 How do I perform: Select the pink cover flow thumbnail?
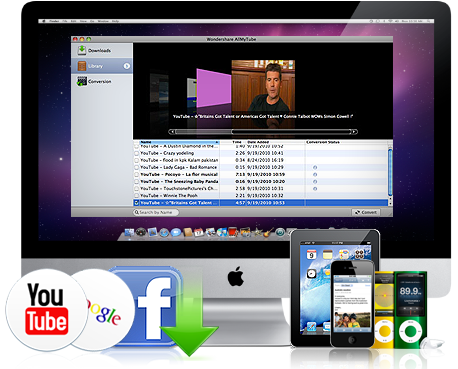point(214,87)
